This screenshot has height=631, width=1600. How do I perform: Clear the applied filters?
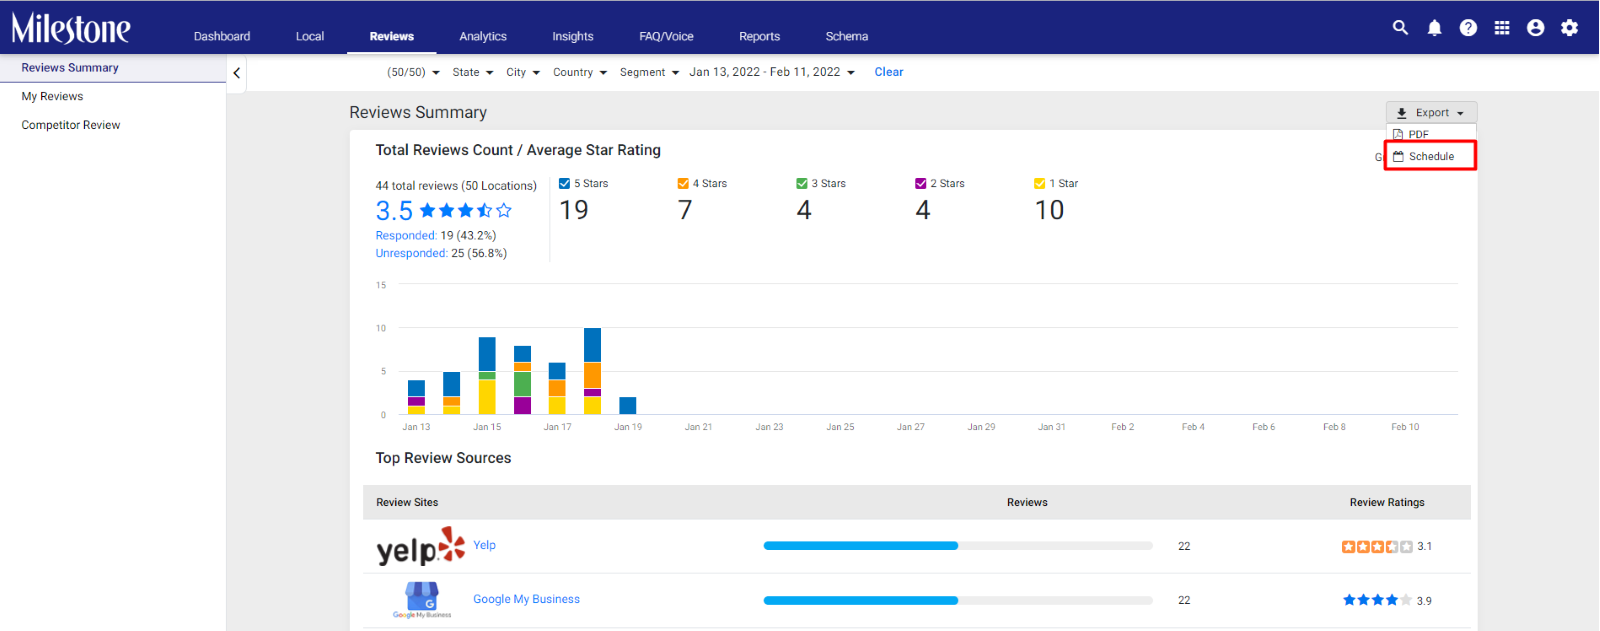point(889,72)
